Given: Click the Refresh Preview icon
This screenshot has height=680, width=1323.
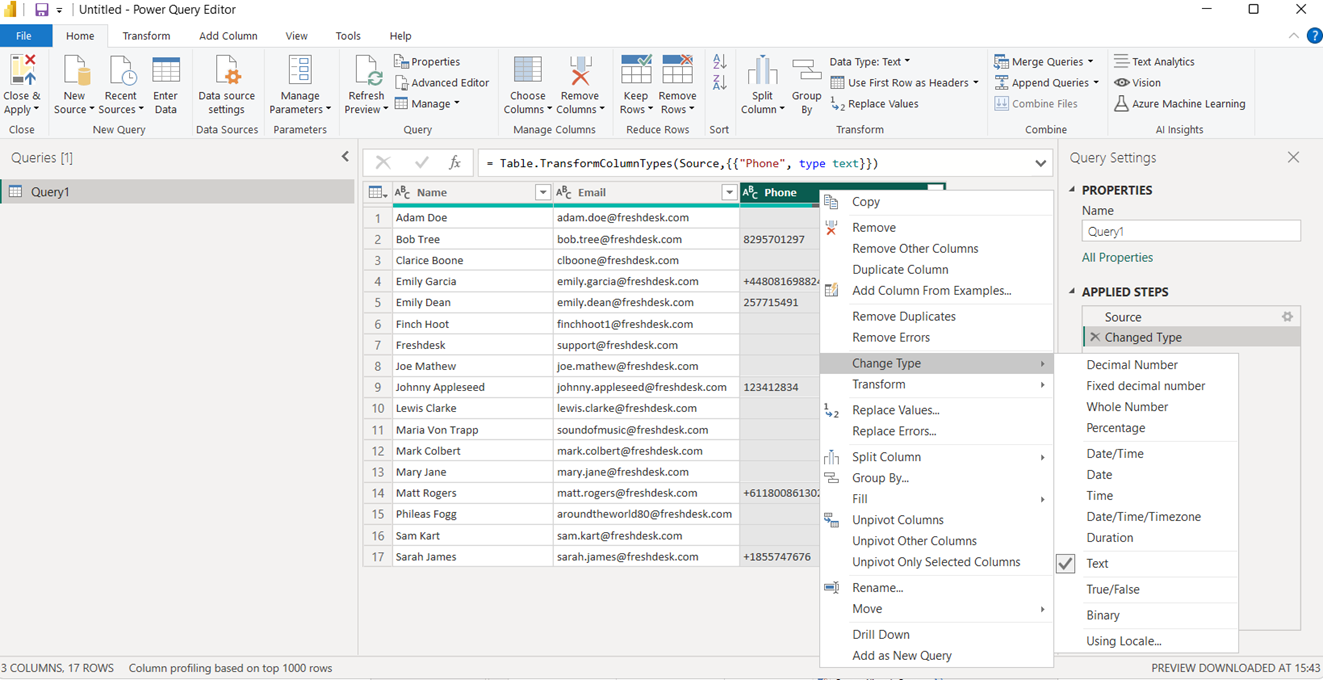Looking at the screenshot, I should [366, 71].
